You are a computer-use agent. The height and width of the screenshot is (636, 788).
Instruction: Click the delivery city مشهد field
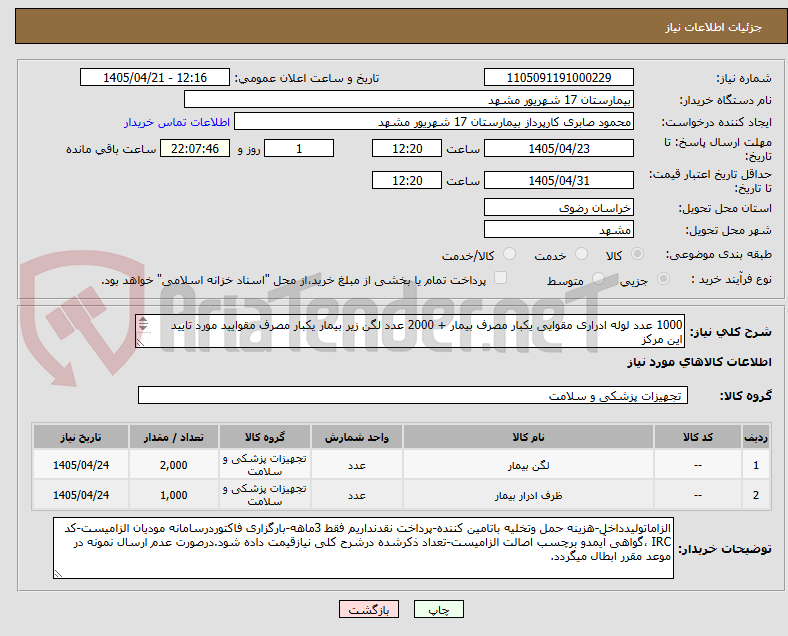[559, 230]
